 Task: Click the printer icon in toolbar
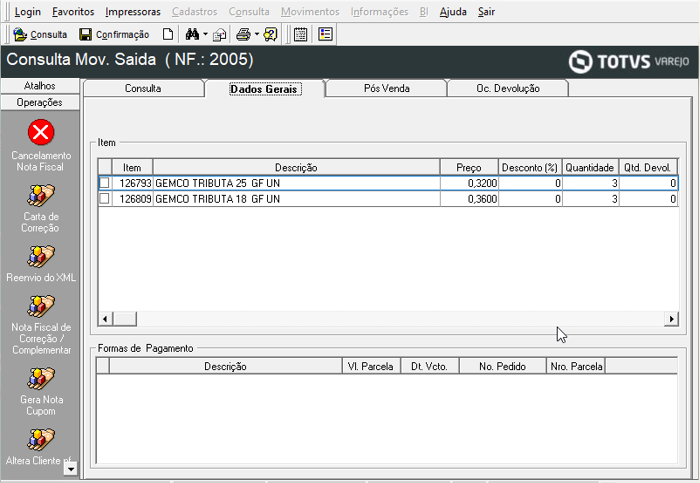243,34
